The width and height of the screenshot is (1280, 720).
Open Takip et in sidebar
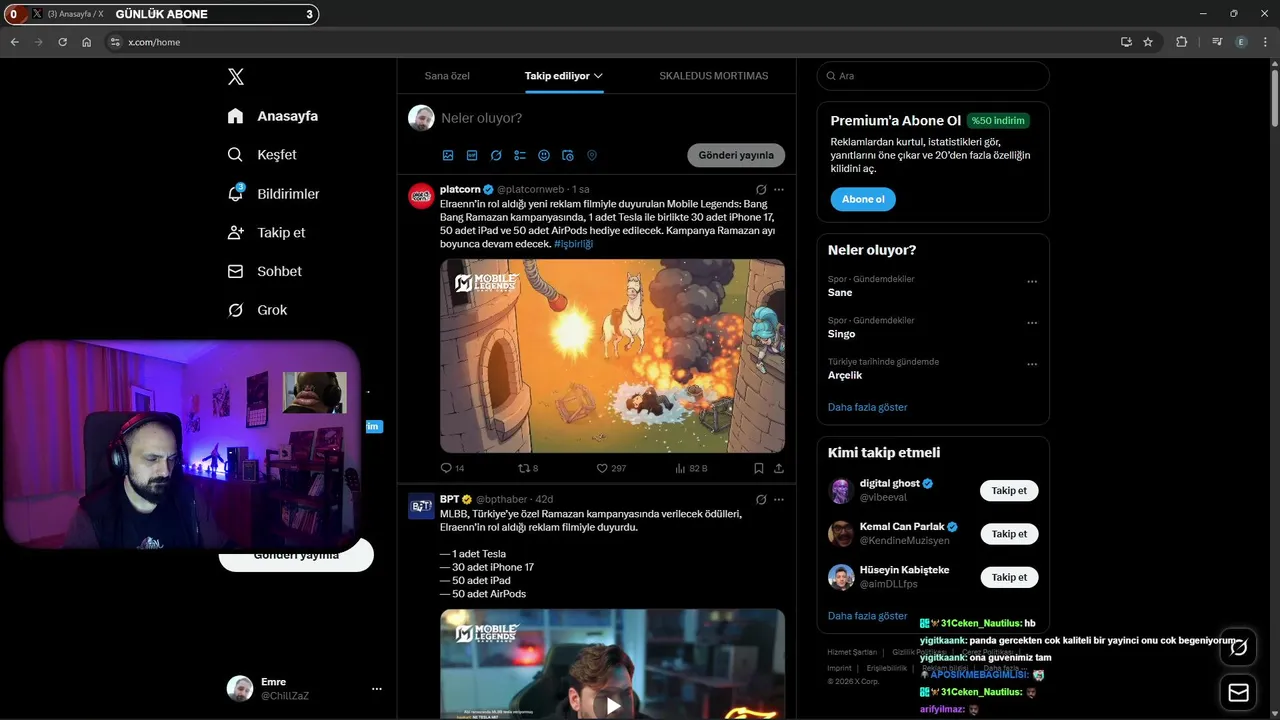click(x=266, y=233)
